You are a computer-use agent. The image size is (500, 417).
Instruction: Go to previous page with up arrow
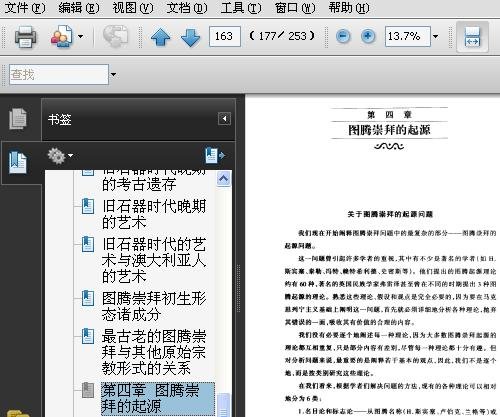click(161, 37)
